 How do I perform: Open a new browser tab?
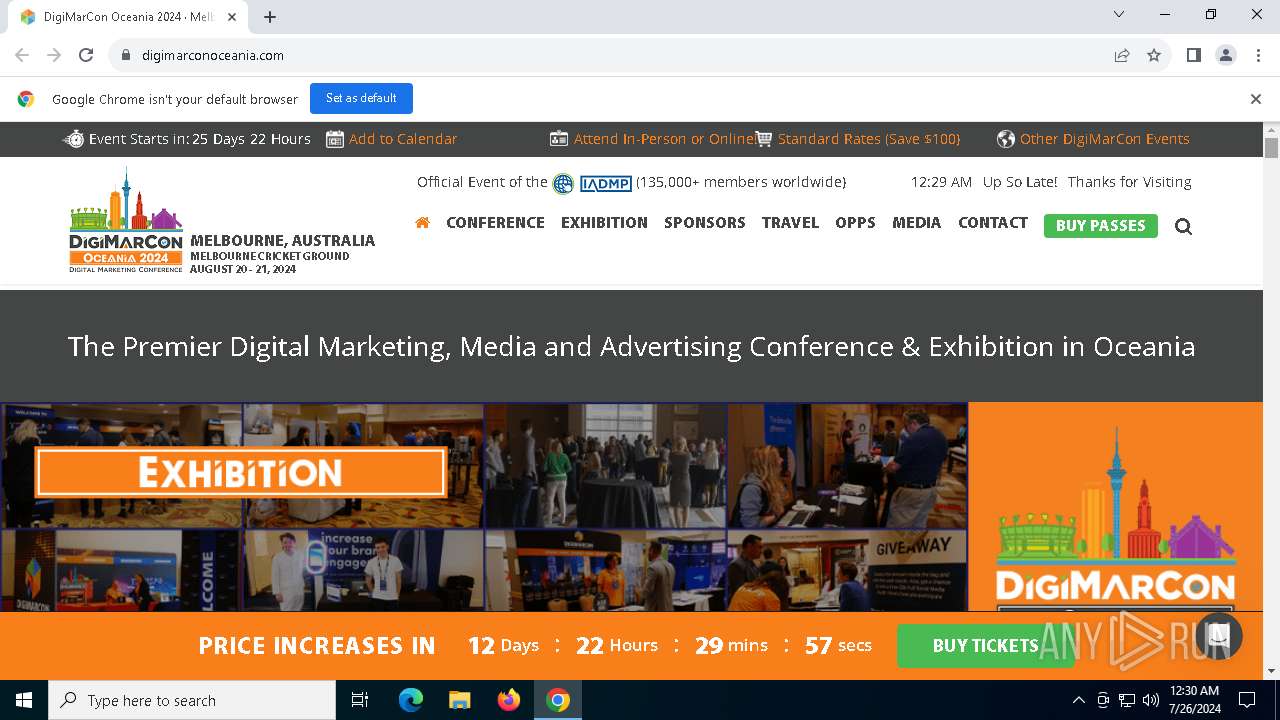tap(270, 17)
